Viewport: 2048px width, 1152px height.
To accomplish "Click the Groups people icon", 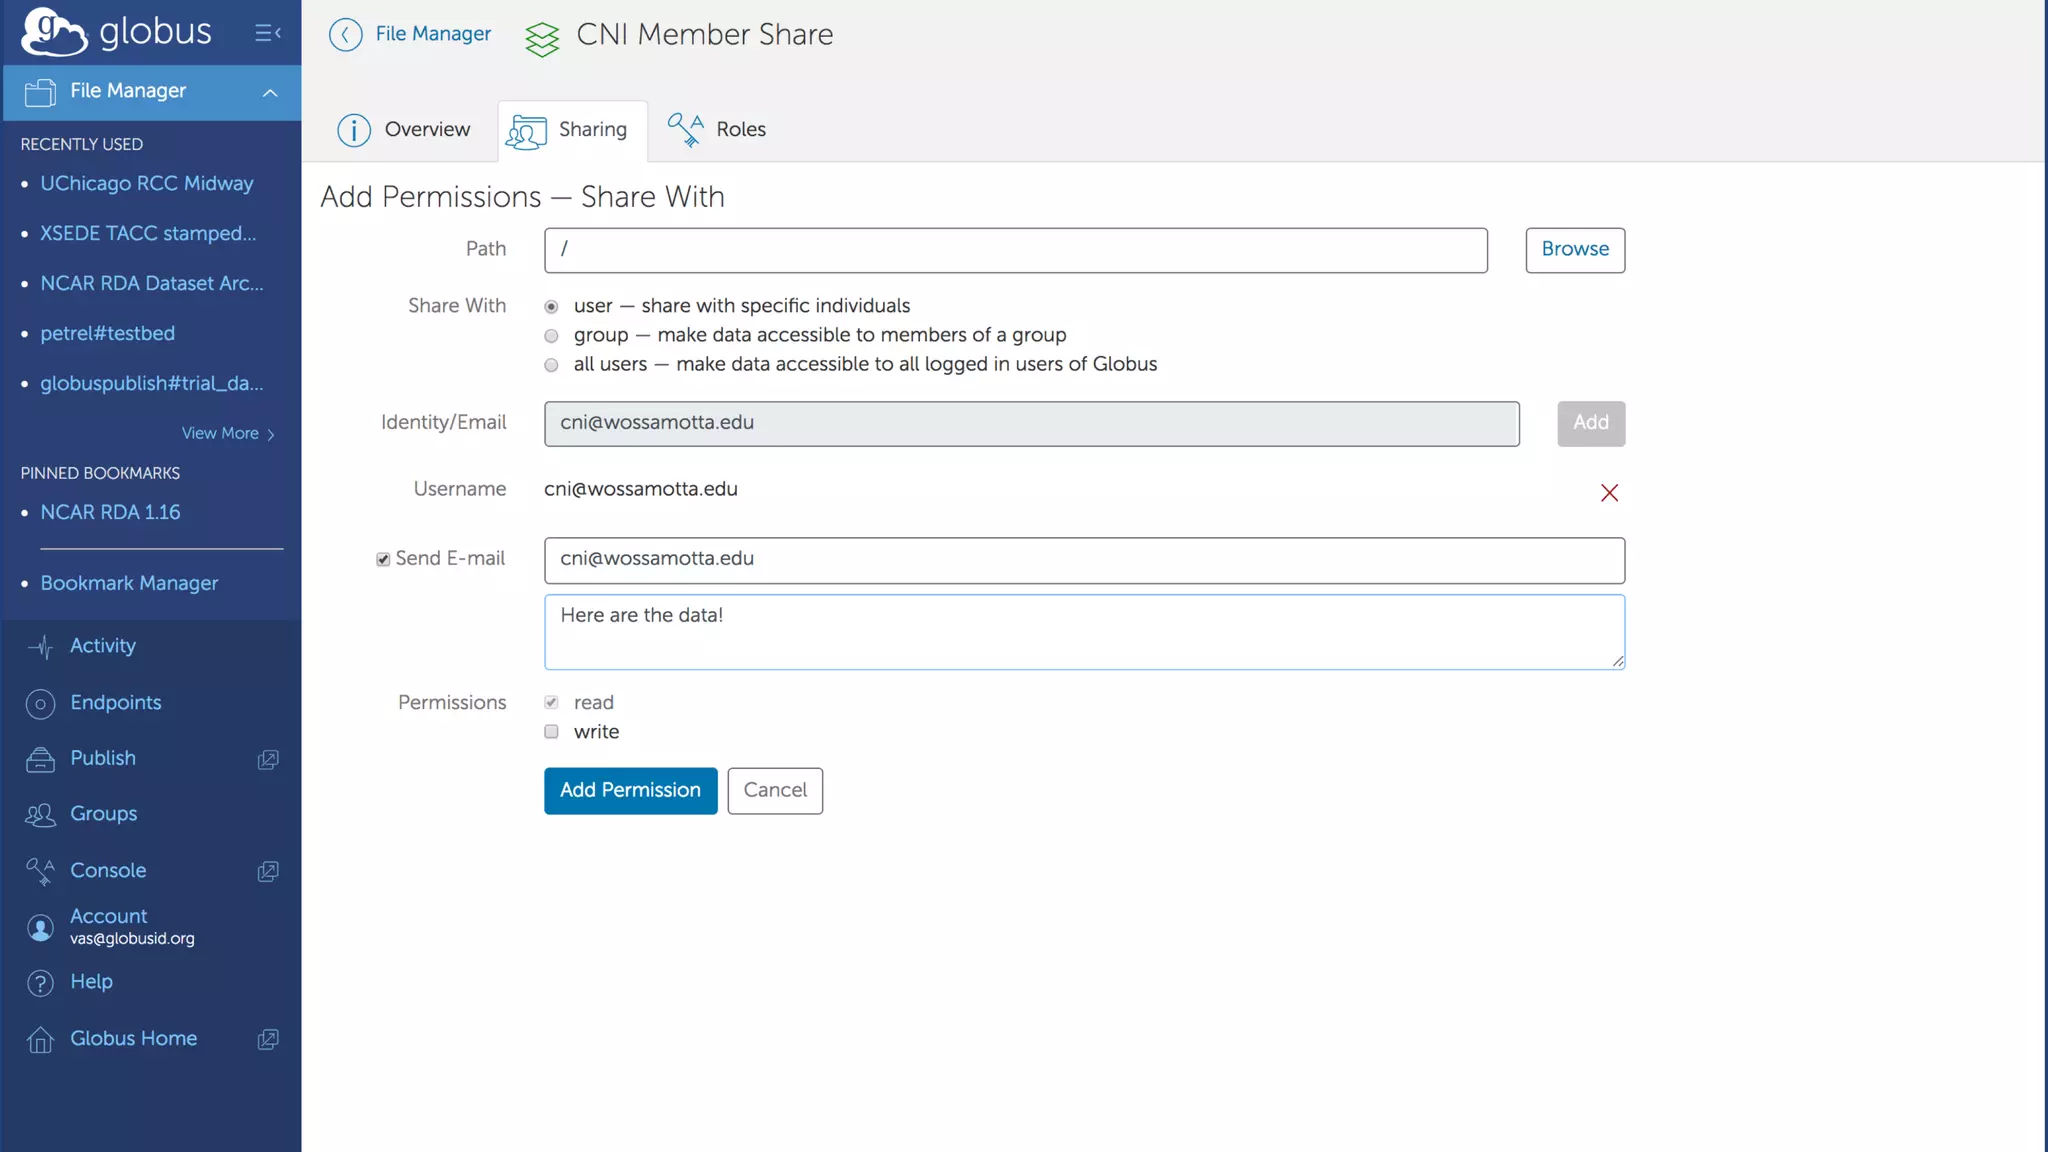I will [40, 815].
